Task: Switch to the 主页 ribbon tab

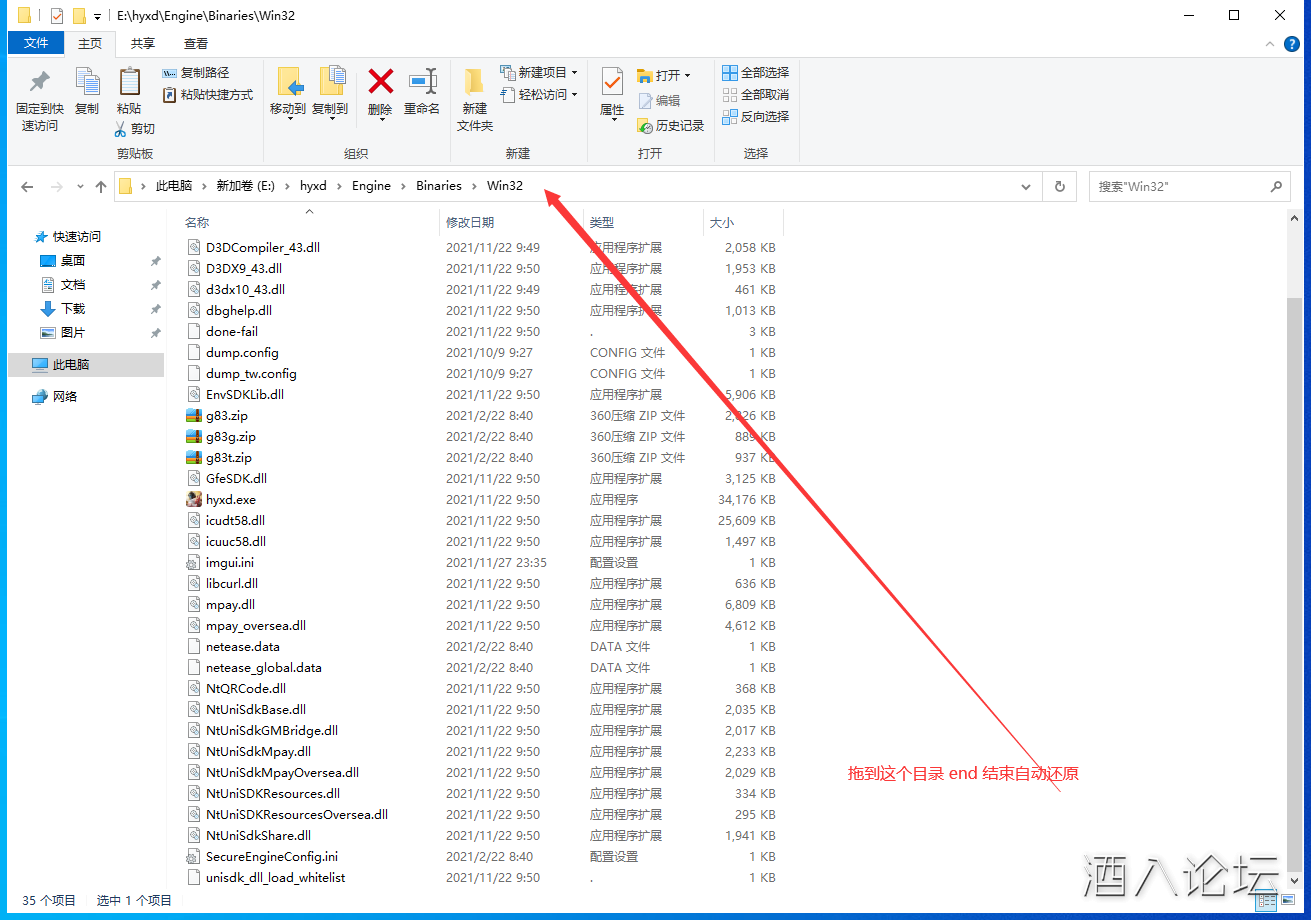Action: (90, 43)
